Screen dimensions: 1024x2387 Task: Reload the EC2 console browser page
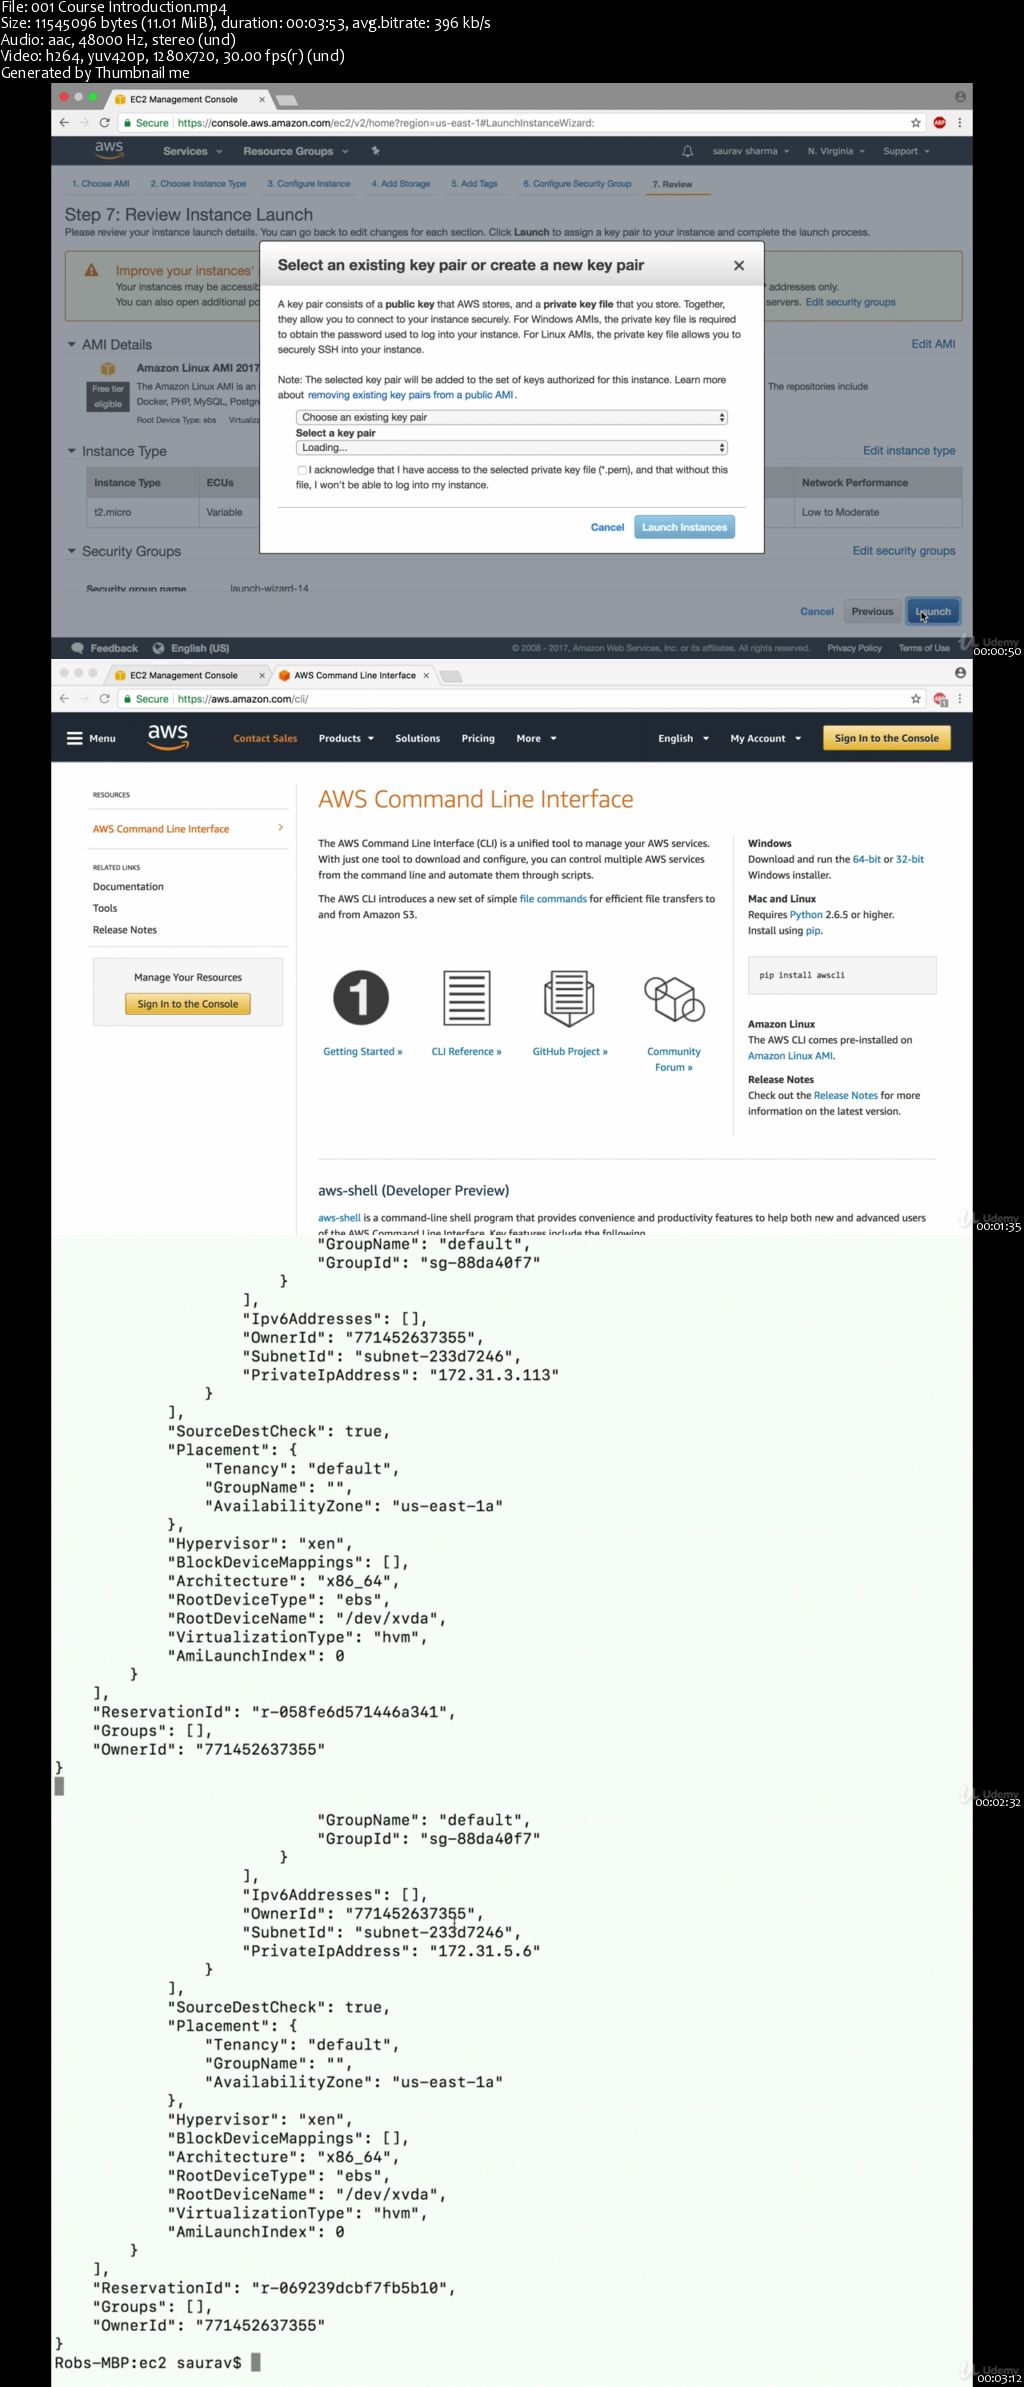[105, 123]
